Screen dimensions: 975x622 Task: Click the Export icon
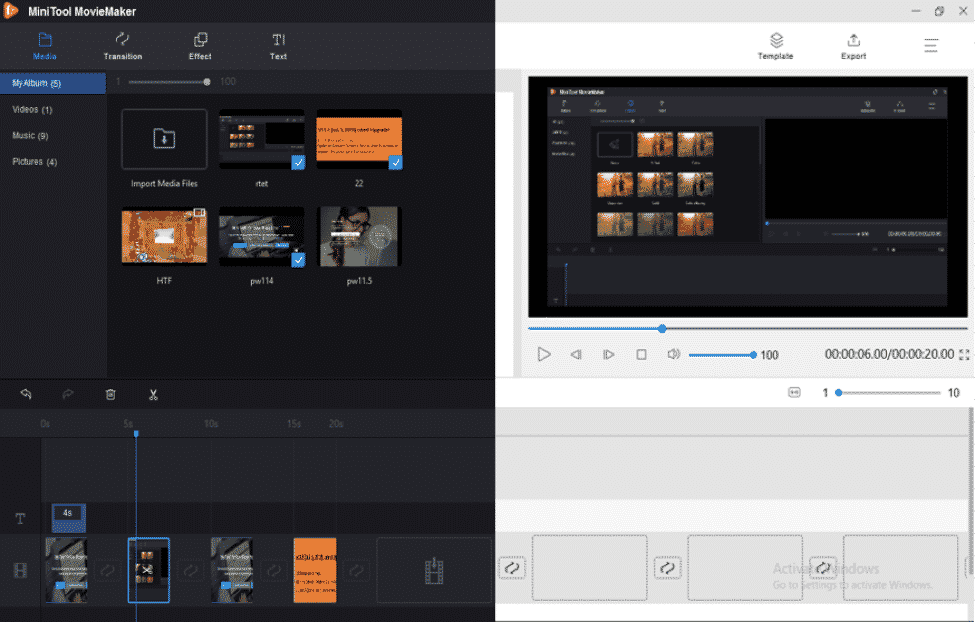(x=853, y=46)
